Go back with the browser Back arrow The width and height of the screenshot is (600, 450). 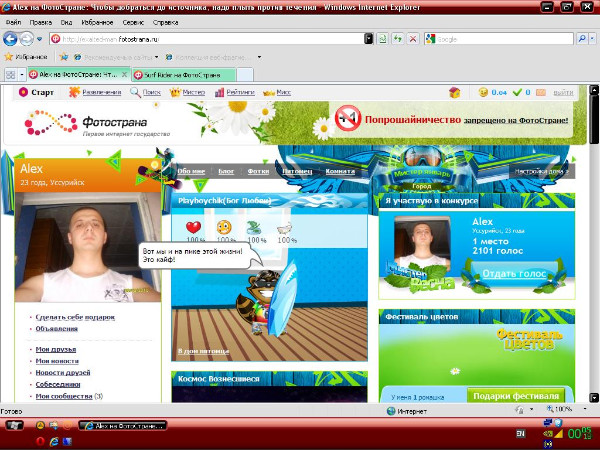click(x=10, y=39)
